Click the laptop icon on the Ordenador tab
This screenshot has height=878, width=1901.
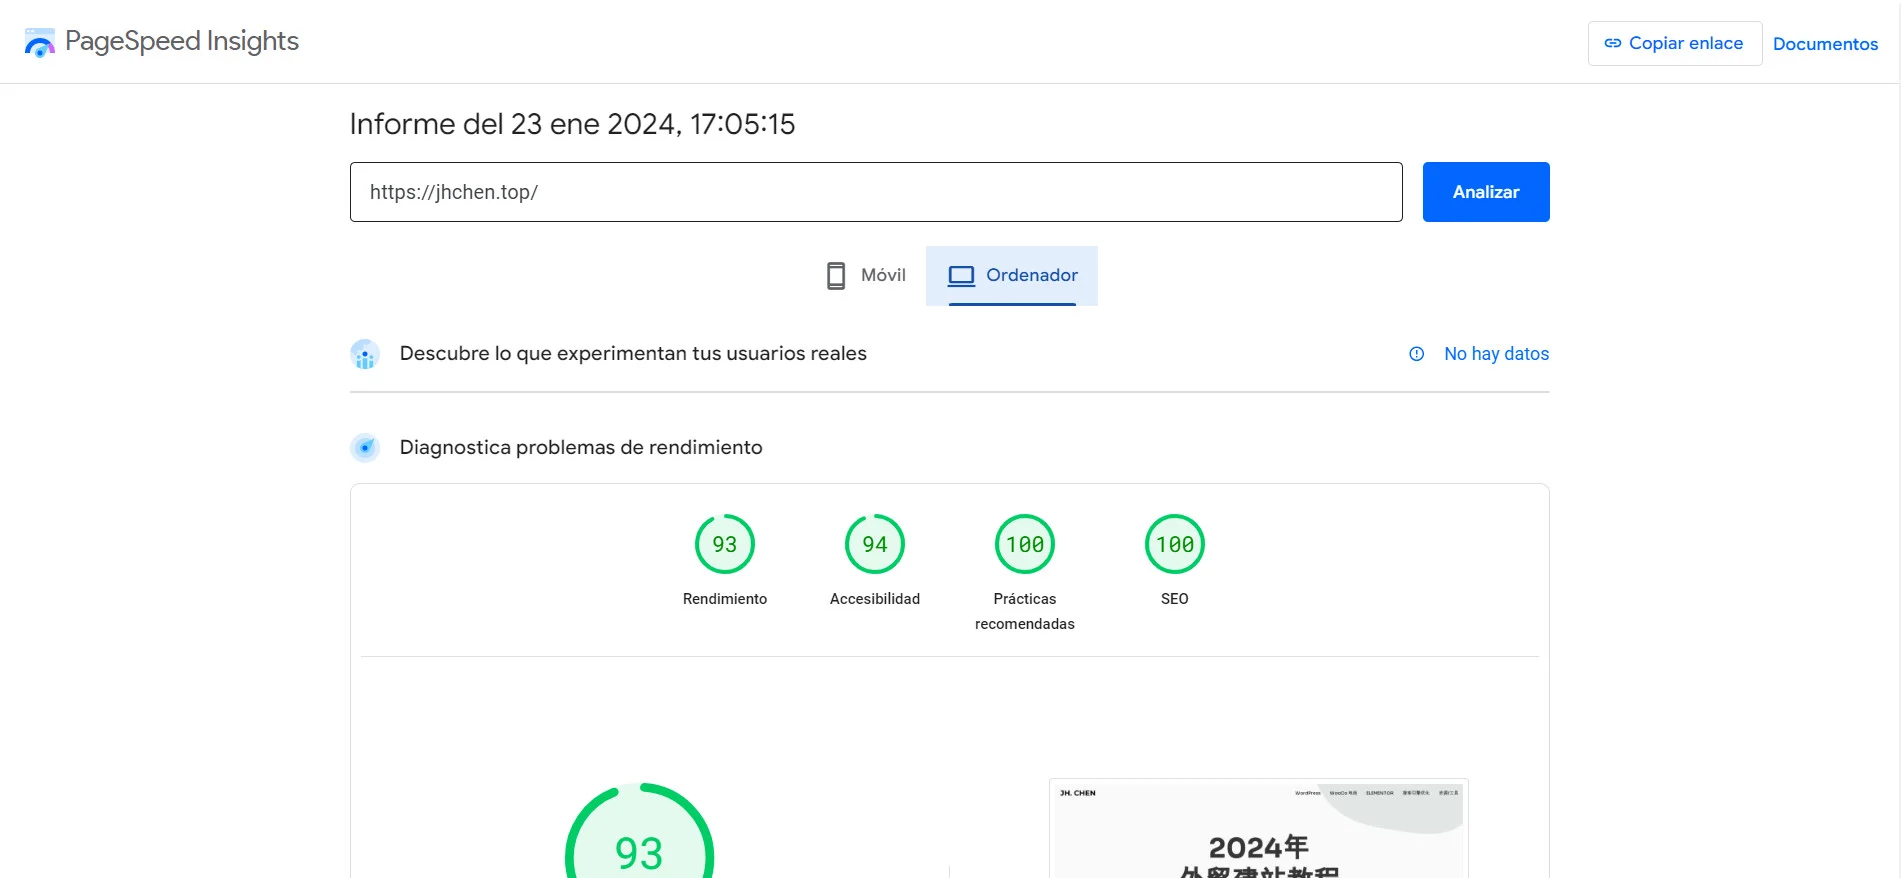tap(961, 276)
